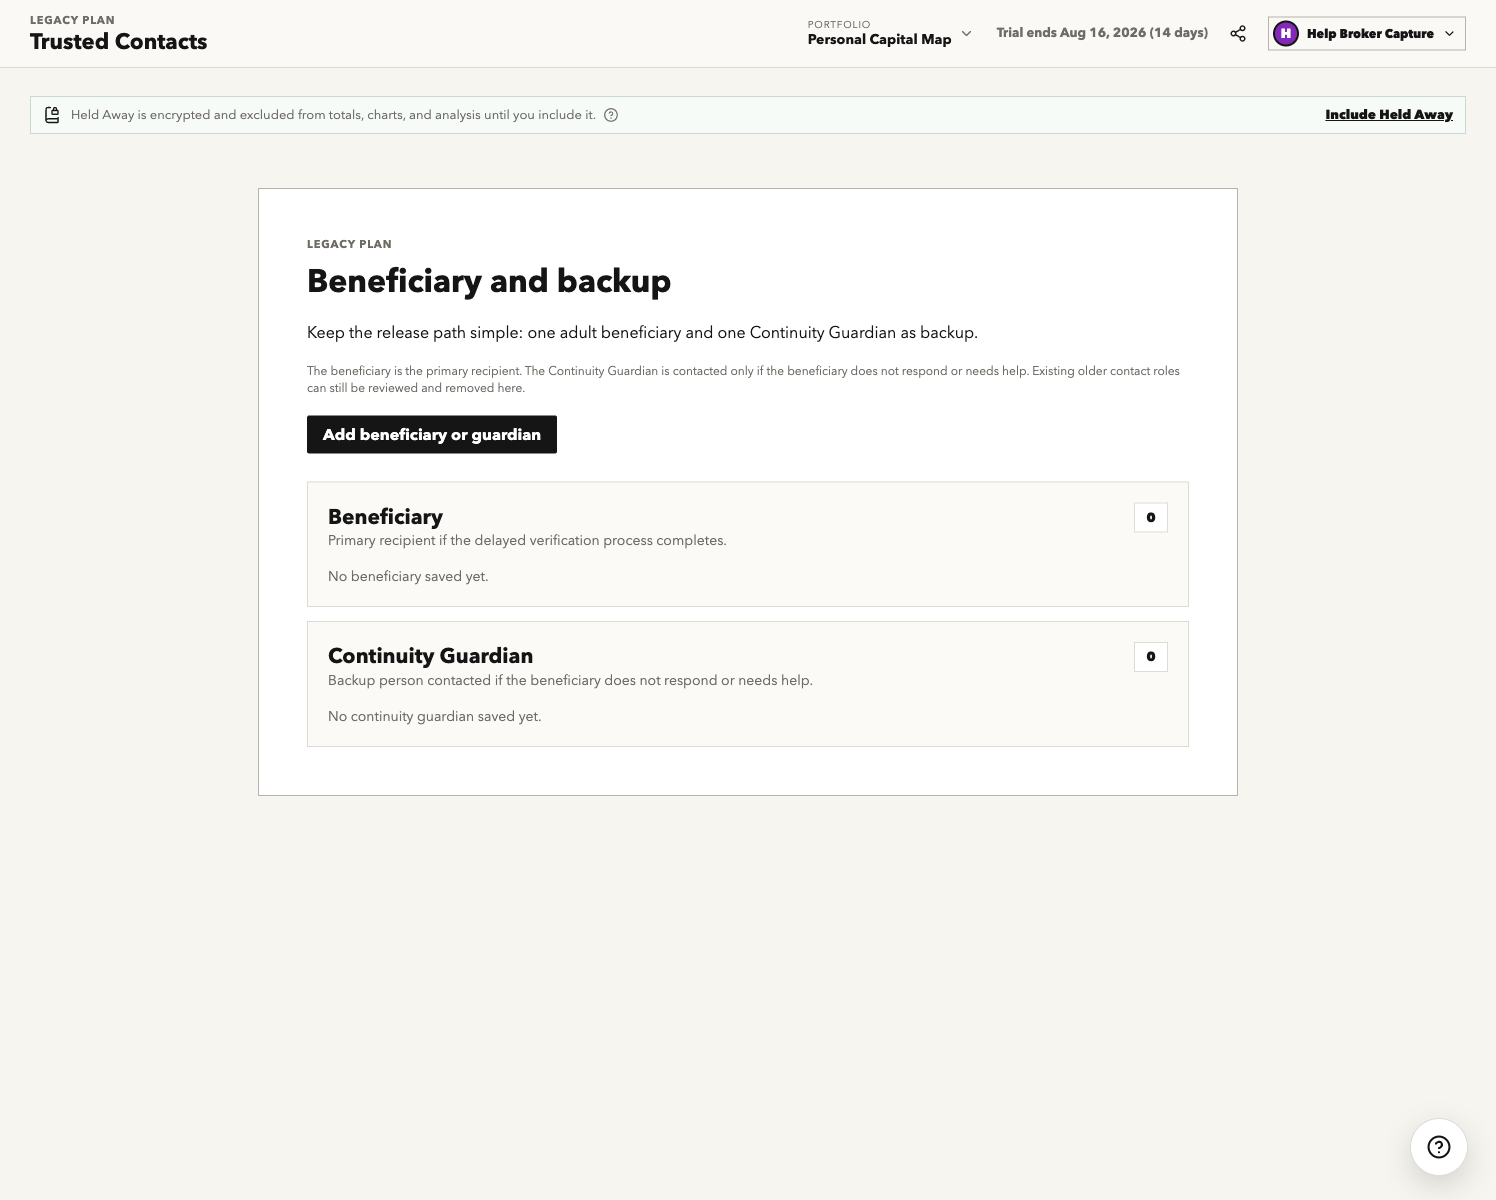The height and width of the screenshot is (1200, 1496).
Task: Click the Held Away info question icon
Action: pos(611,115)
